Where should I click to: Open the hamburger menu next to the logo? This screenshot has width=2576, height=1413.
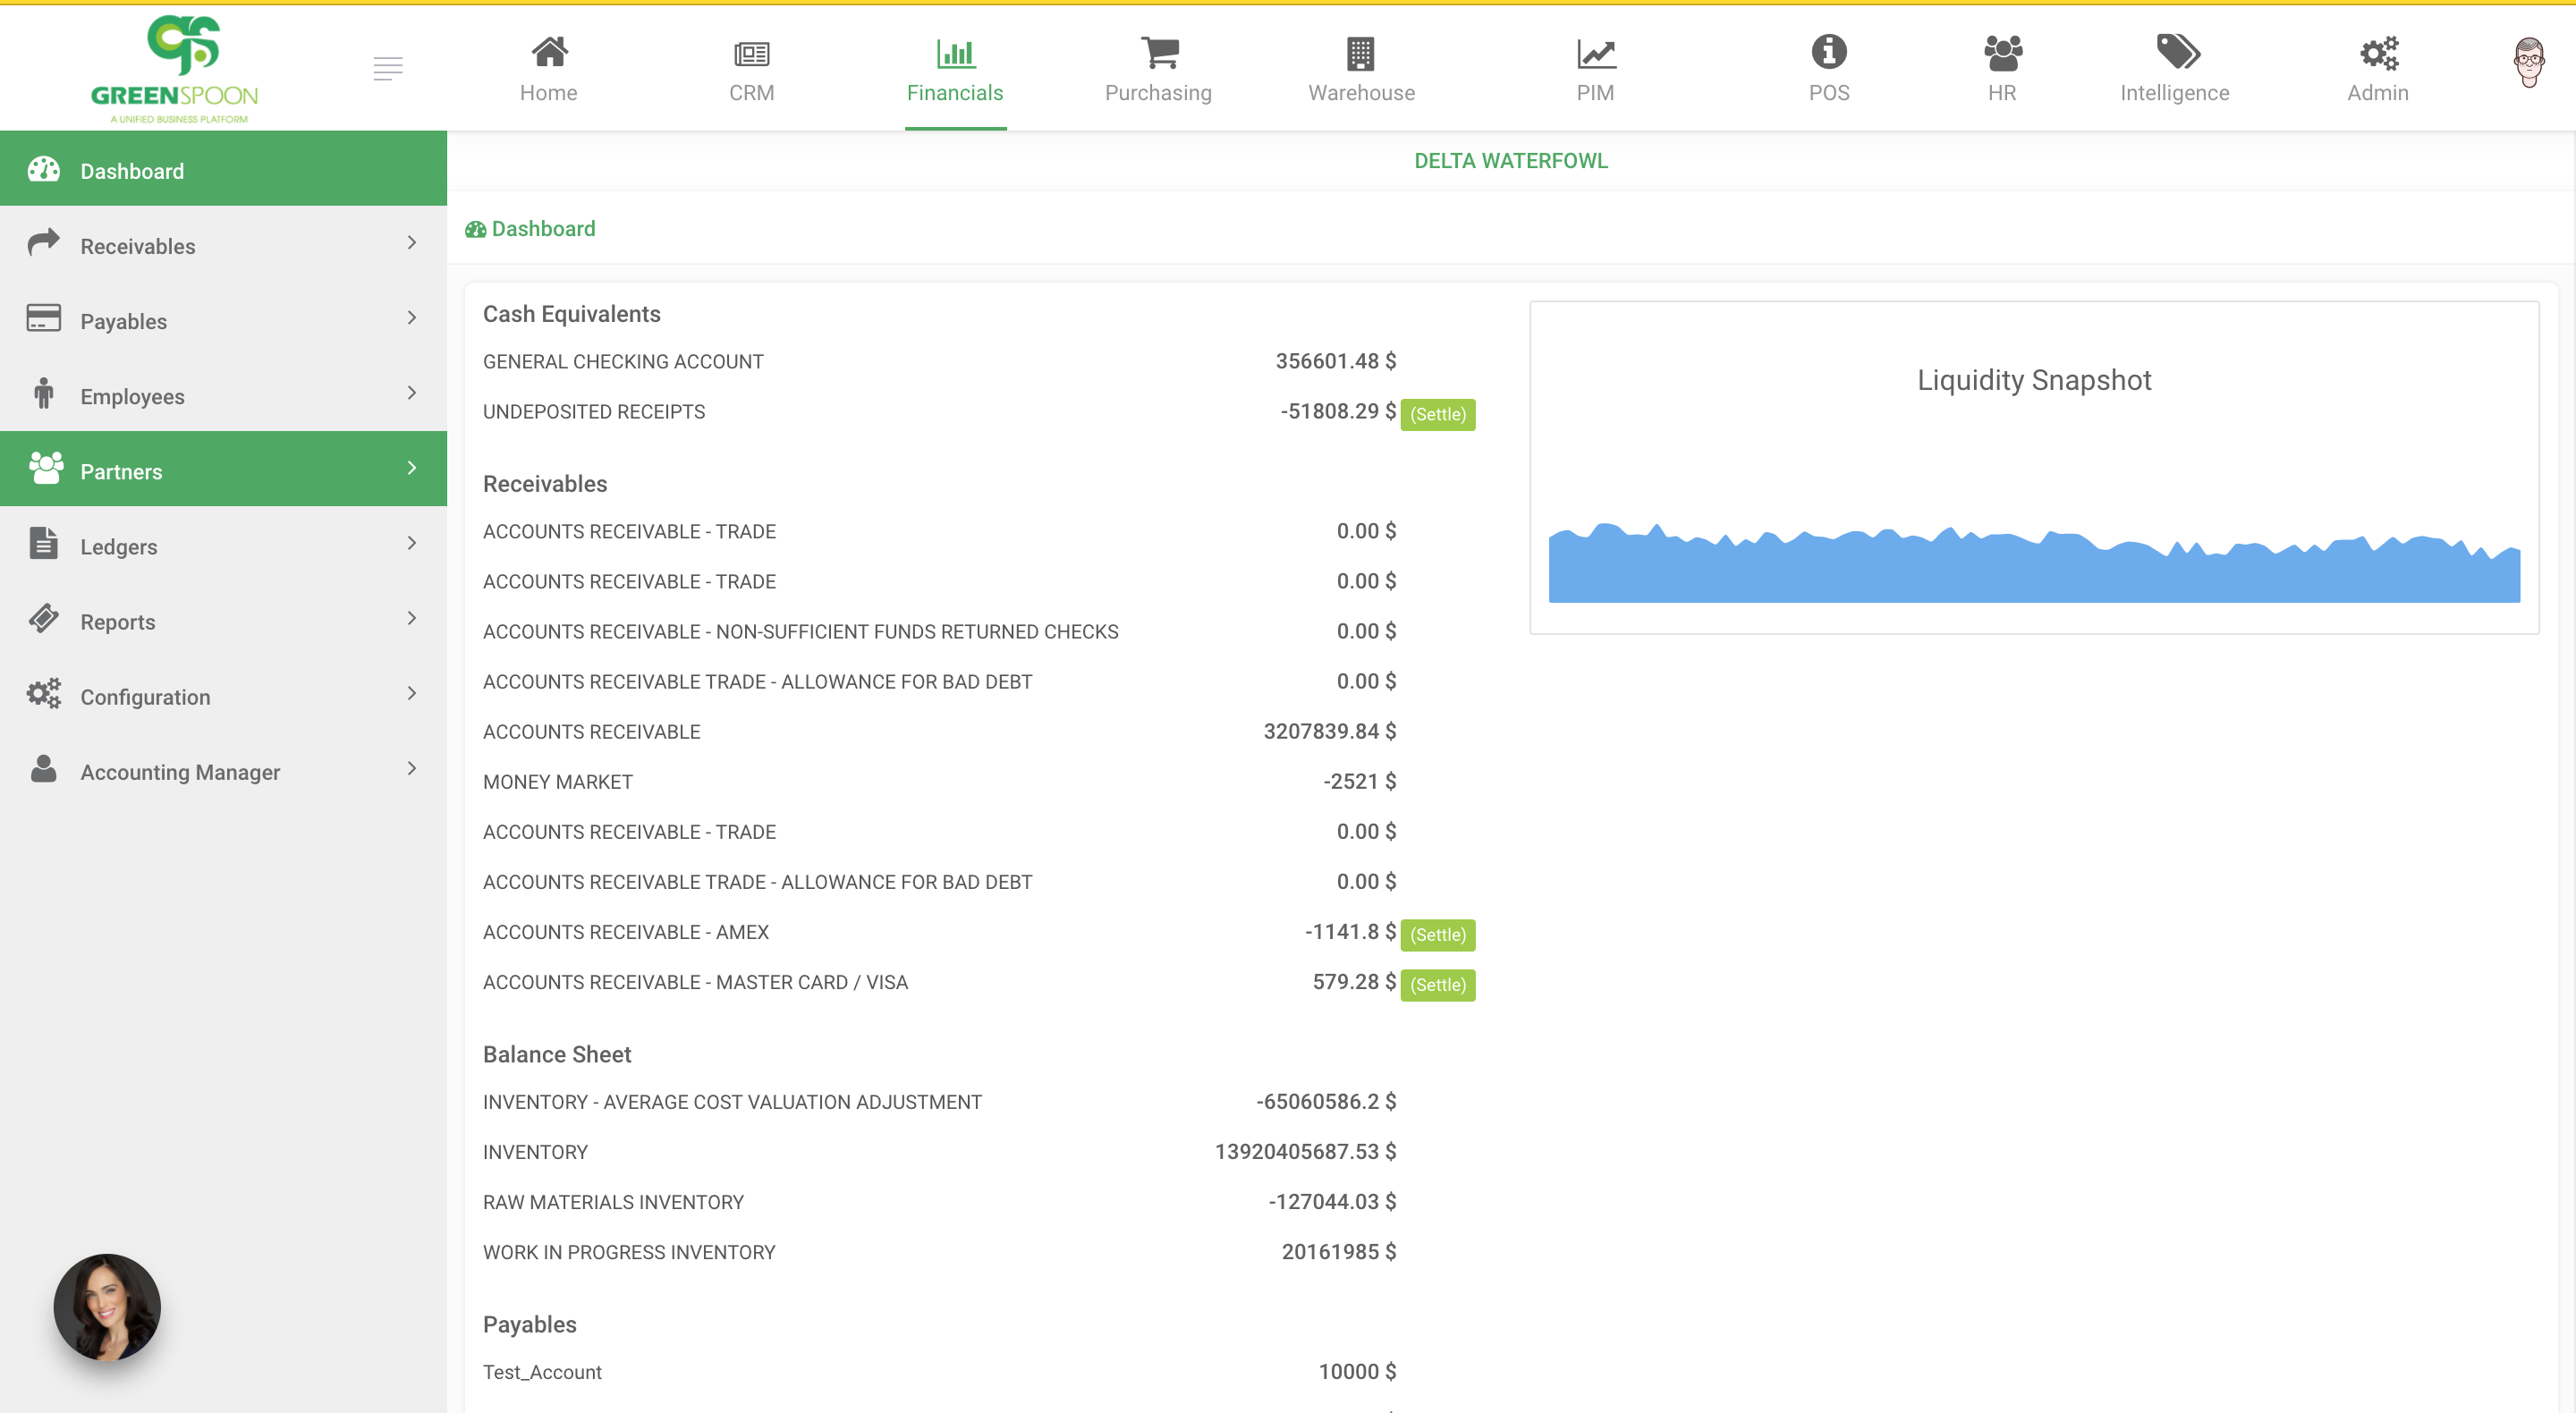tap(388, 67)
